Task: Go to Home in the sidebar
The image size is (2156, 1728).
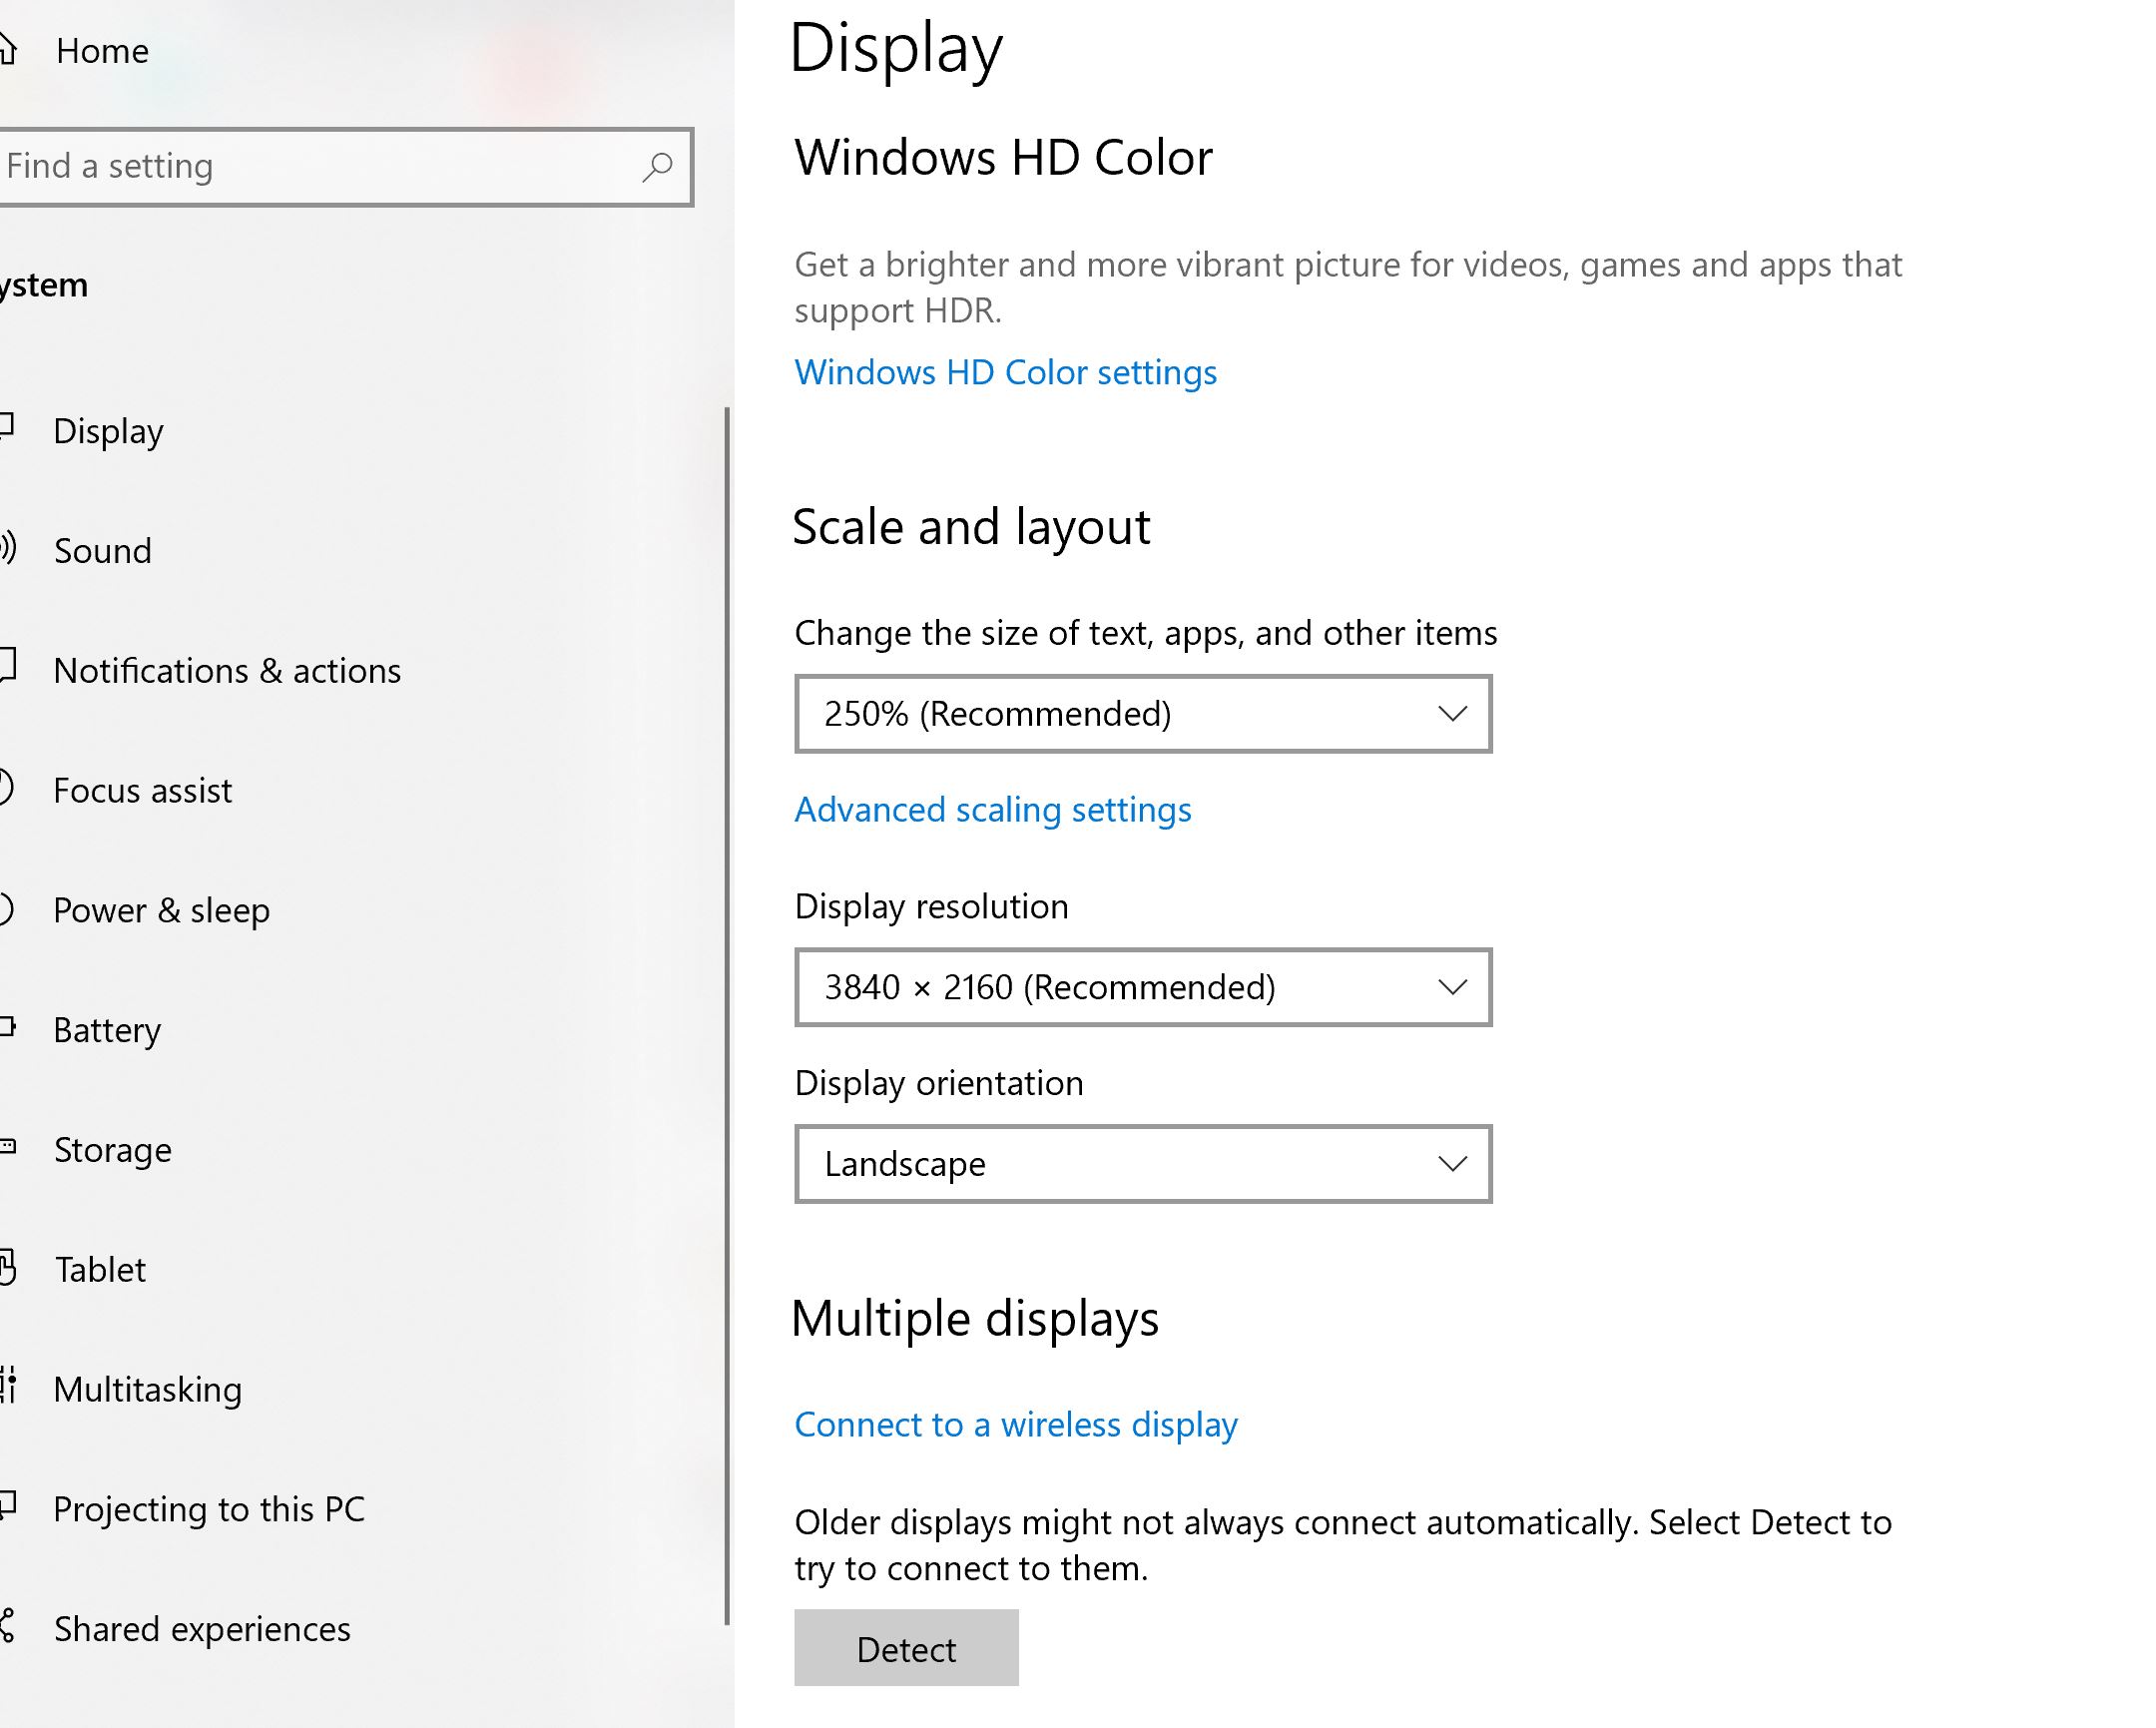Action: click(102, 51)
